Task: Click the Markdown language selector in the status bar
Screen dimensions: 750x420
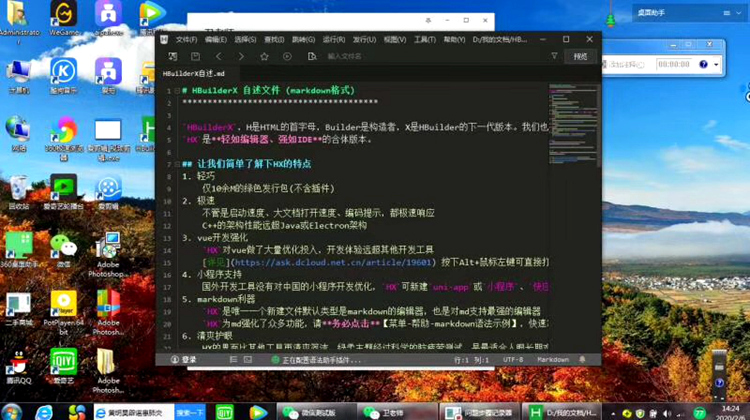Action: click(553, 360)
